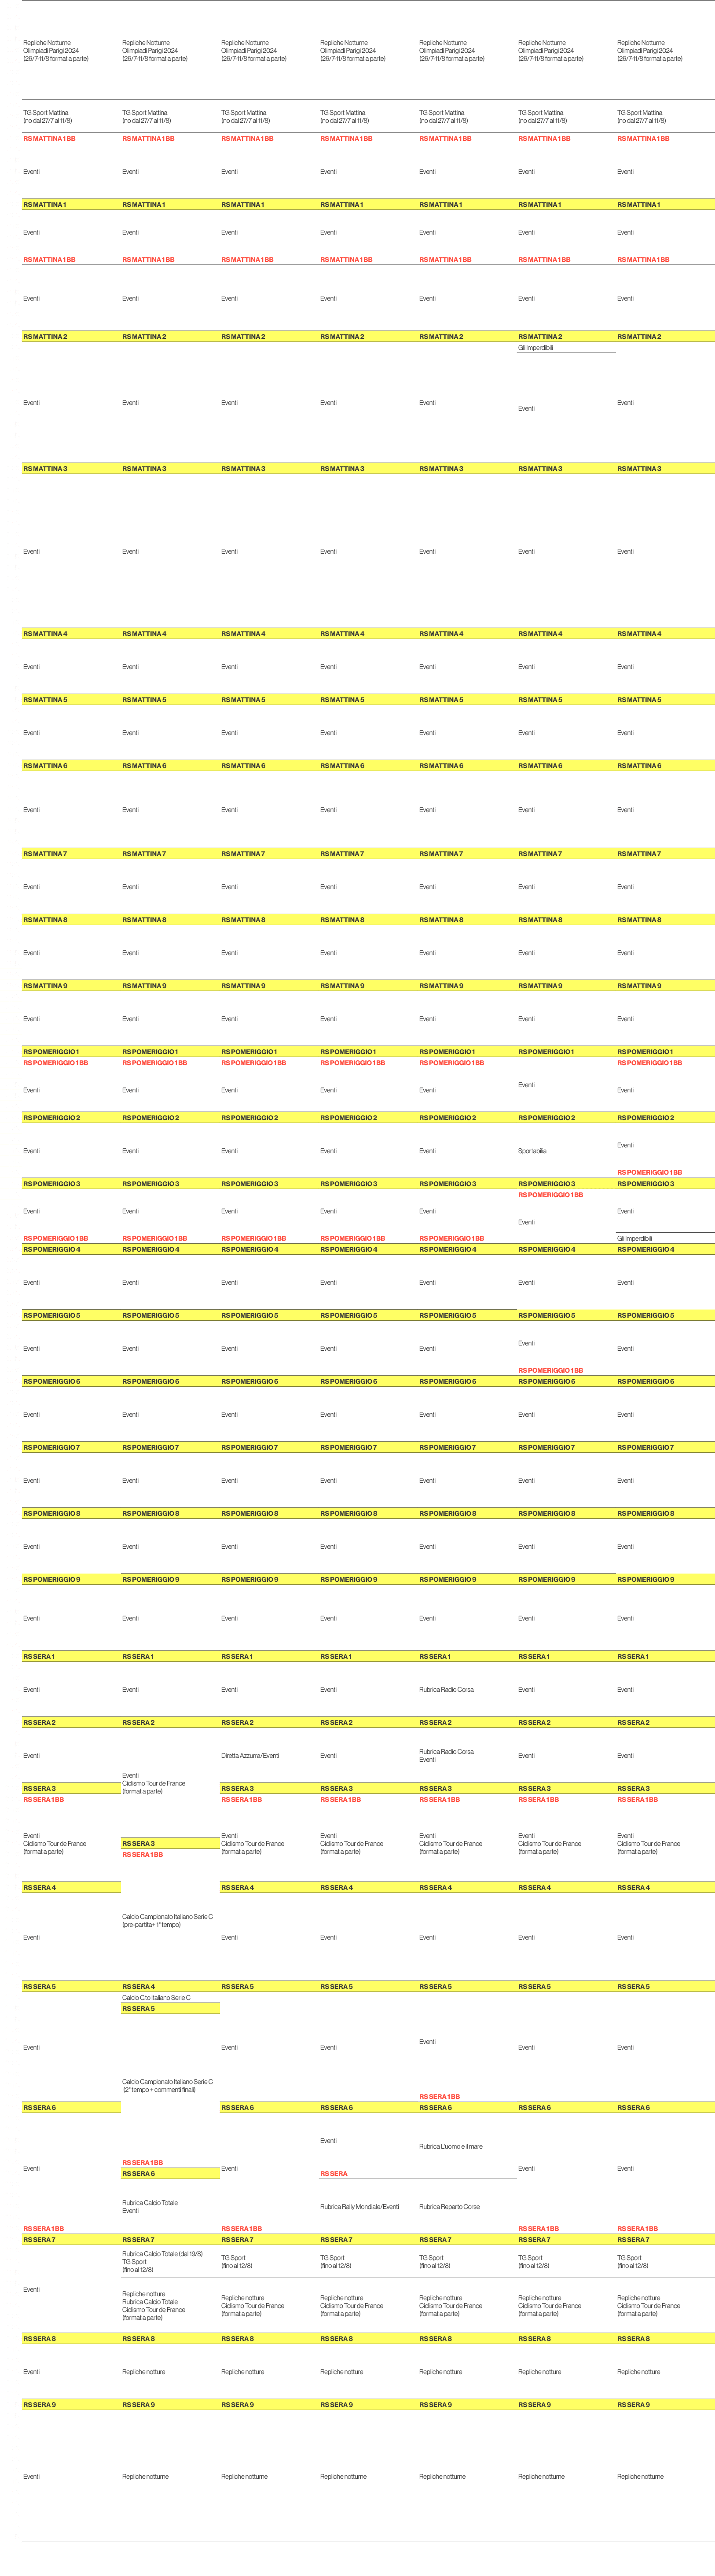Viewport: 715px width, 2576px height.
Task: Click the 'Eventi' entry below 'Gli Imperdibili' under RS MATTINA 2
Action: tap(526, 408)
